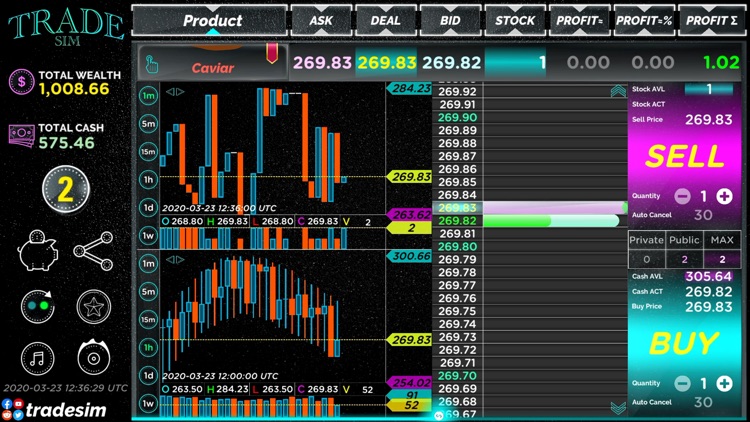The height and width of the screenshot is (422, 750).
Task: Click the green bid volume bar at 269.82
Action: click(x=551, y=221)
